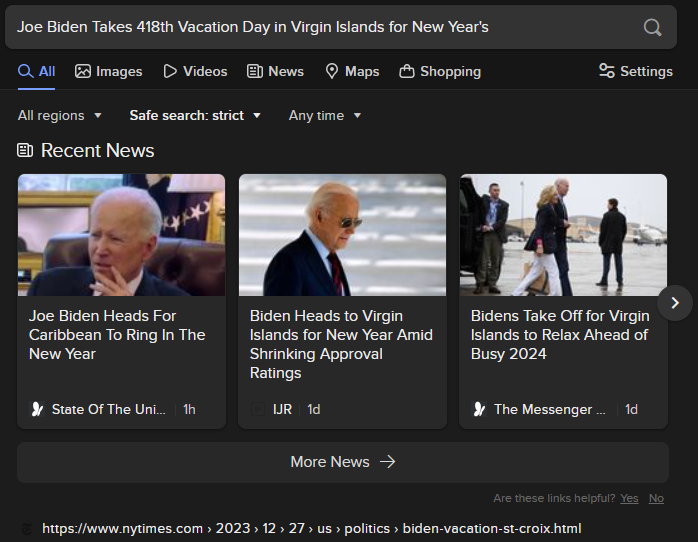698x542 pixels.
Task: Click the Recent News heading
Action: 97,150
